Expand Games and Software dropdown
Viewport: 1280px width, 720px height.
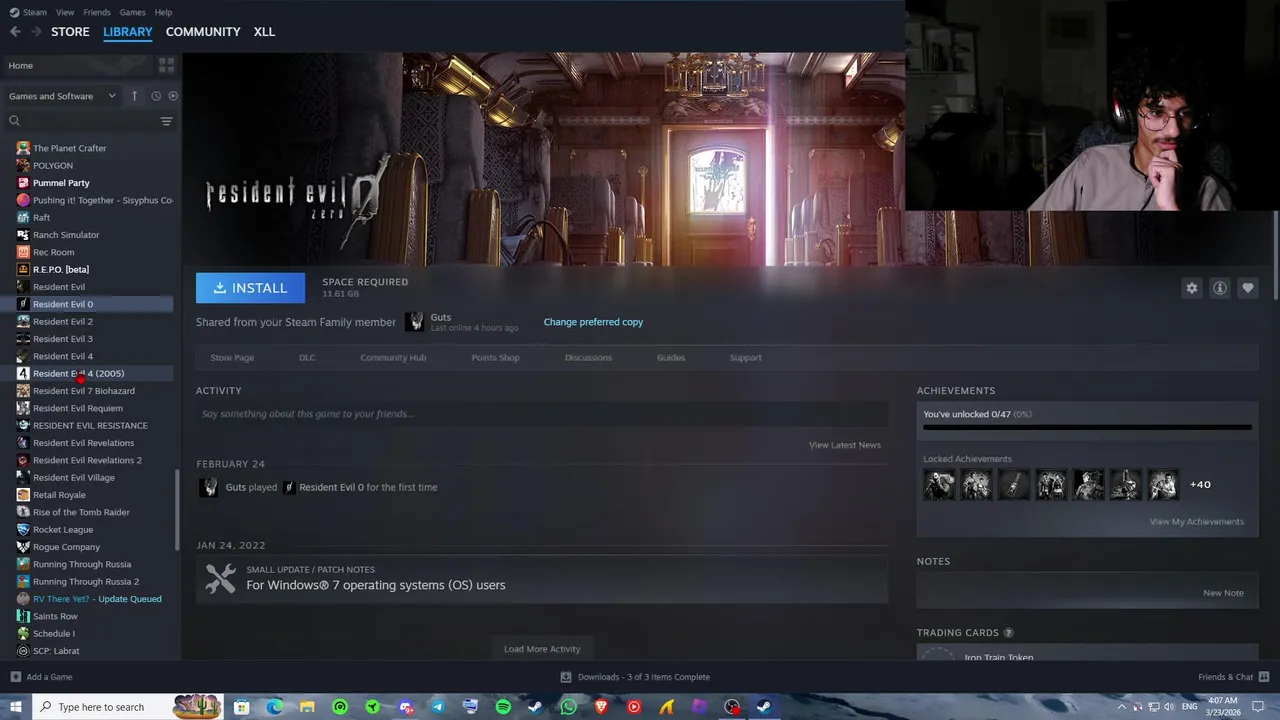pos(62,96)
